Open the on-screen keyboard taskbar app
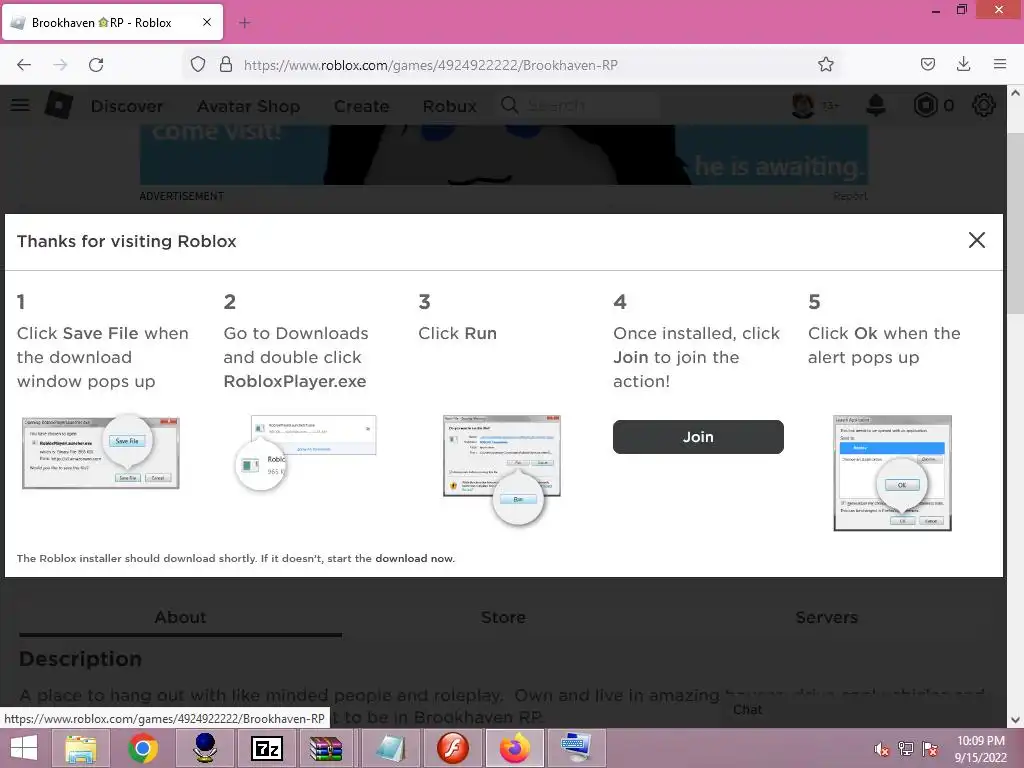This screenshot has width=1024, height=768. (576, 748)
